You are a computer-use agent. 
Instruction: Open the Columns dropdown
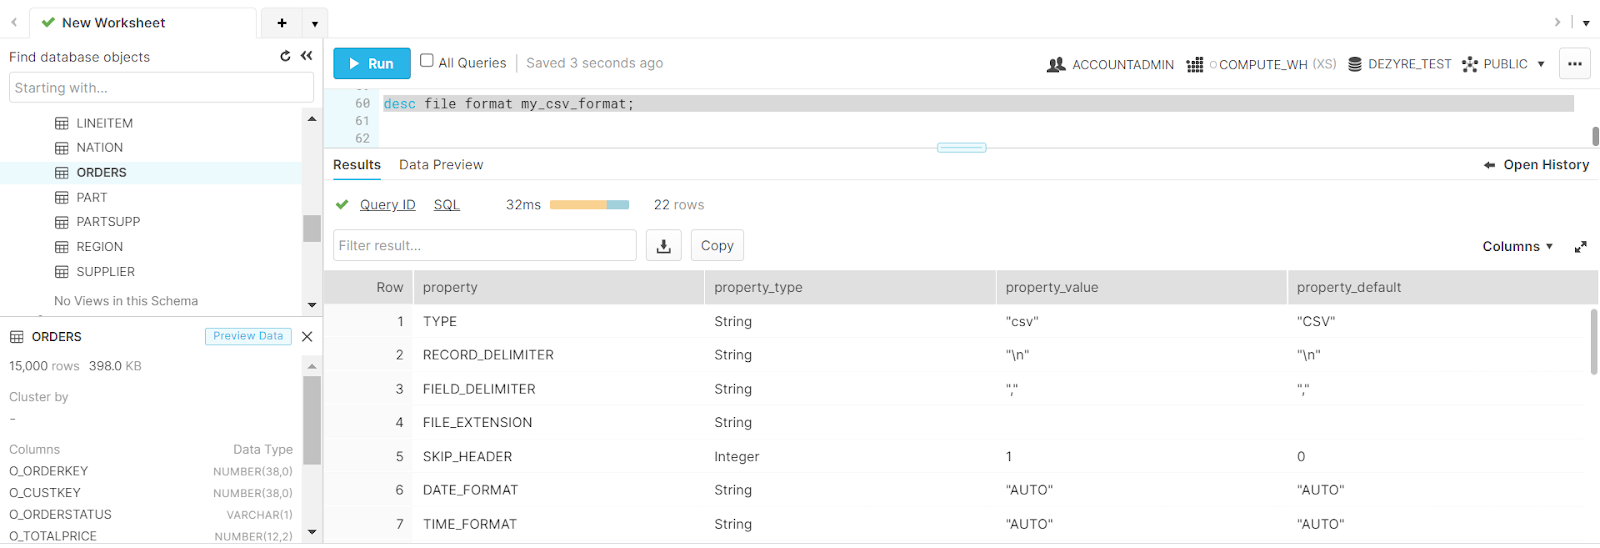click(x=1517, y=247)
